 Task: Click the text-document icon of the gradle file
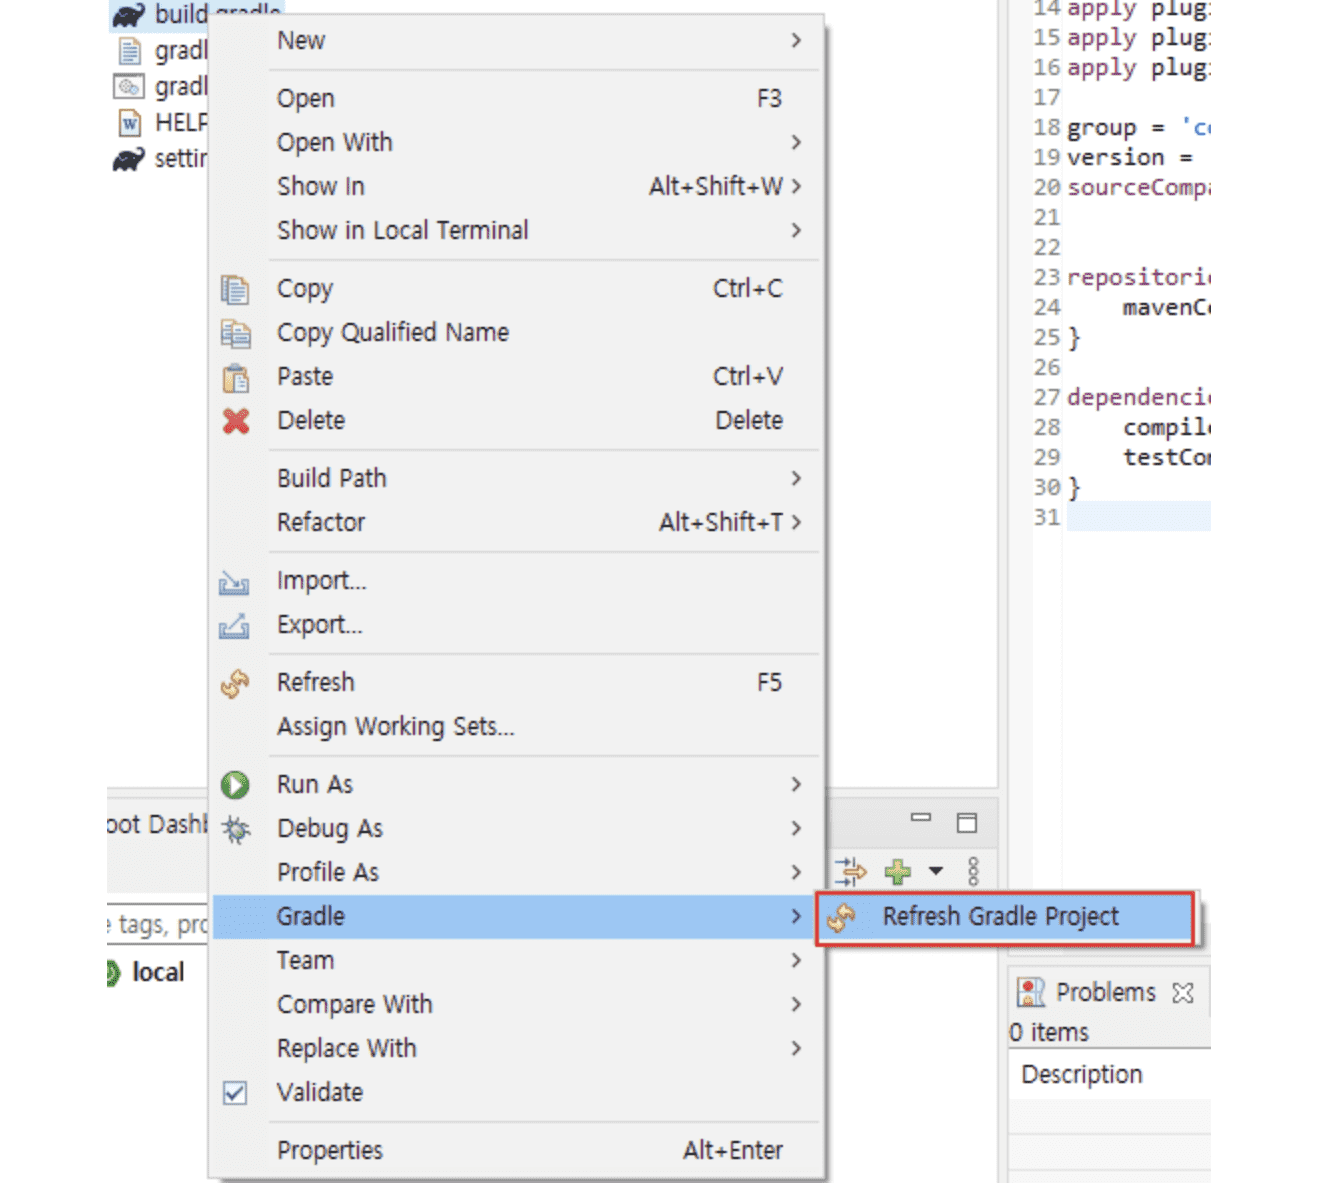coord(129,51)
